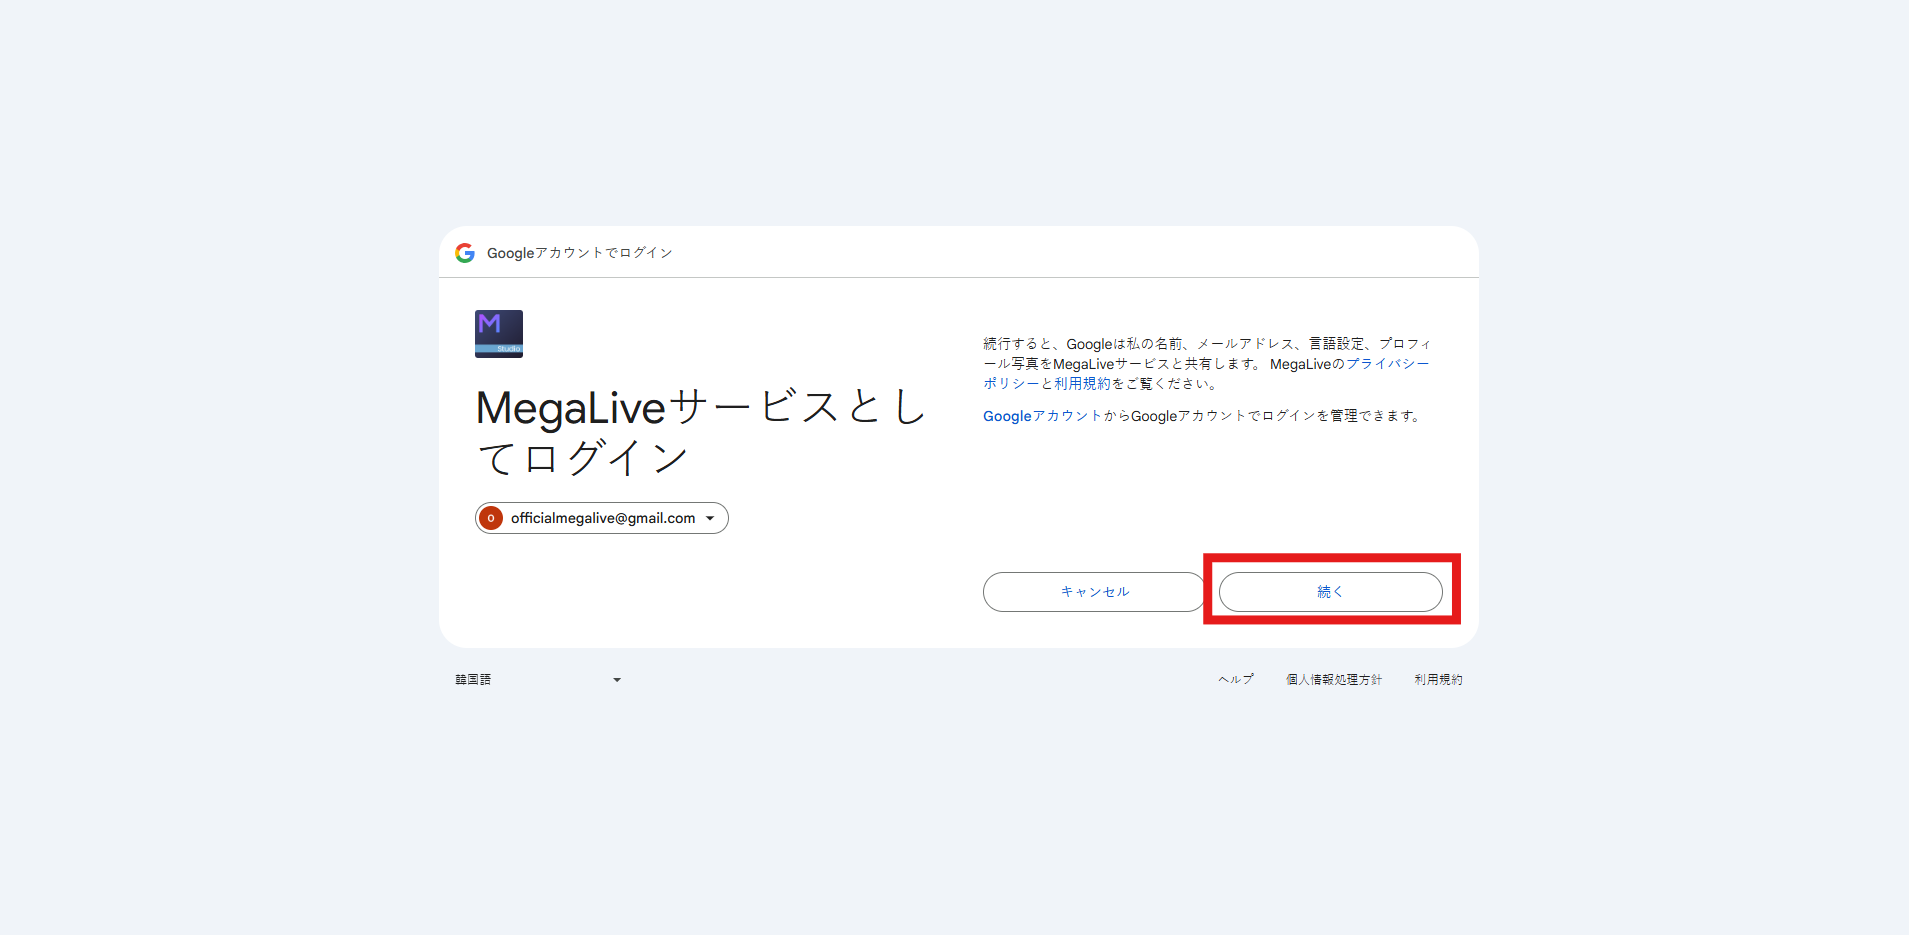Open the officialmegalive@gmail.com account switcher

coord(602,518)
